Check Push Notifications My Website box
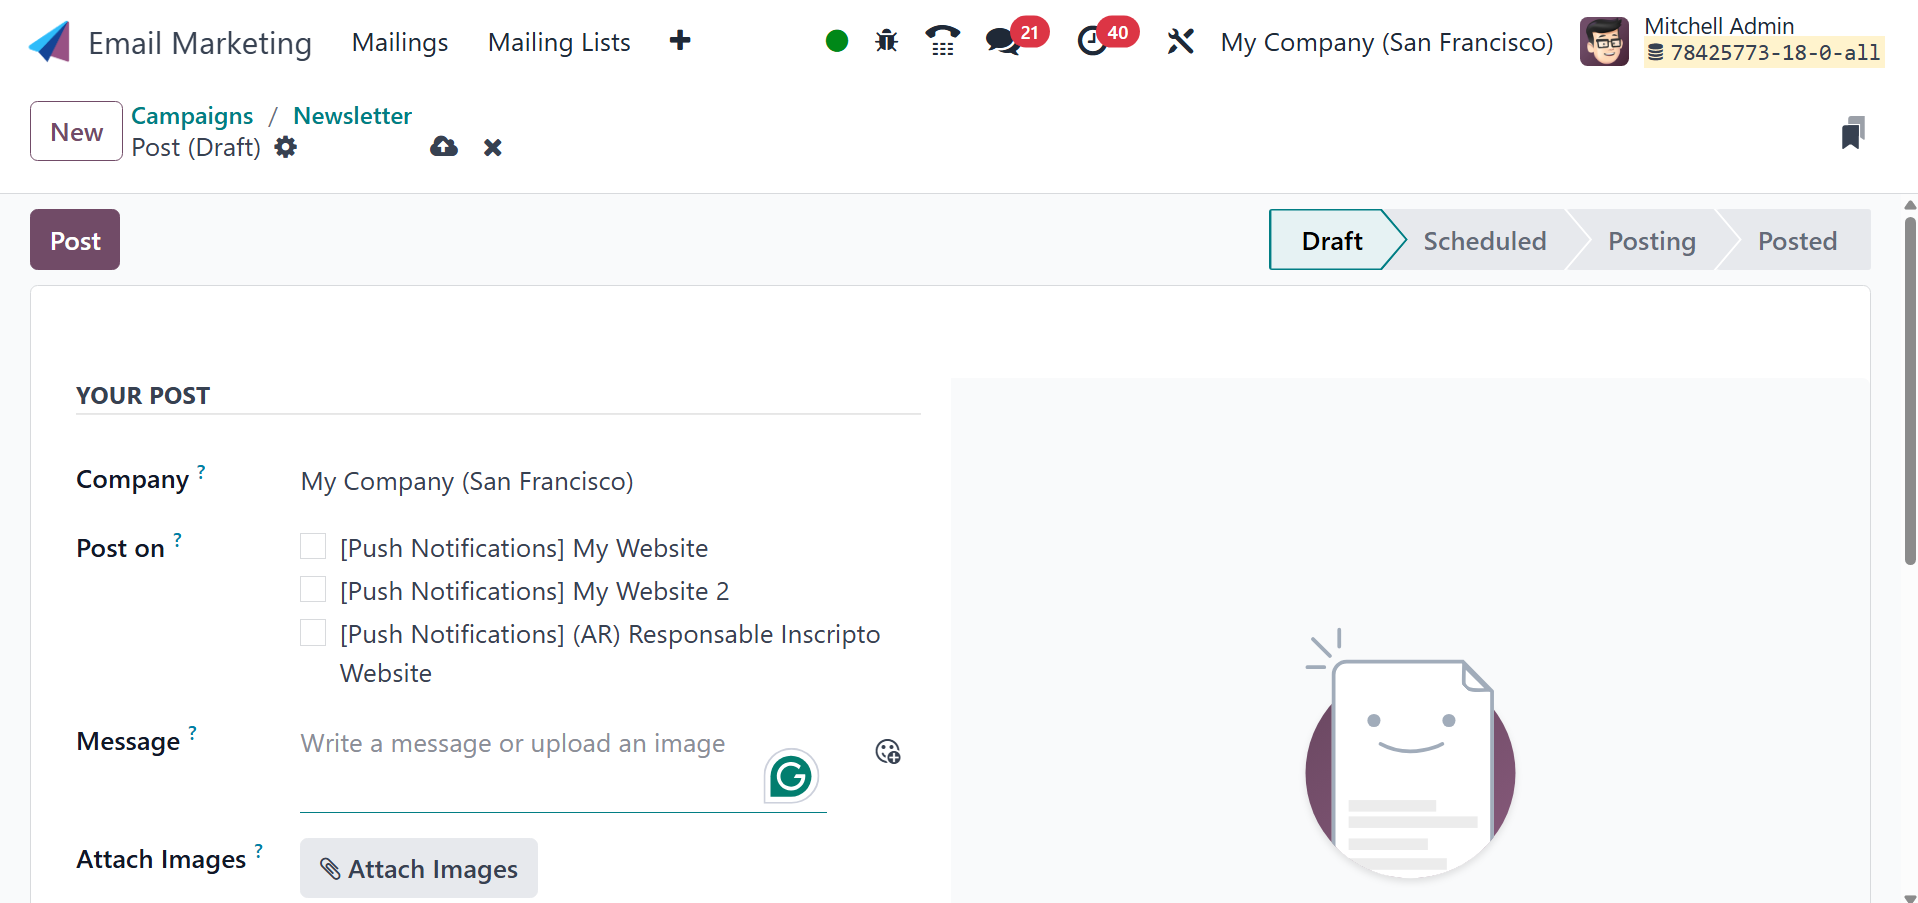The height and width of the screenshot is (903, 1918). [x=313, y=546]
